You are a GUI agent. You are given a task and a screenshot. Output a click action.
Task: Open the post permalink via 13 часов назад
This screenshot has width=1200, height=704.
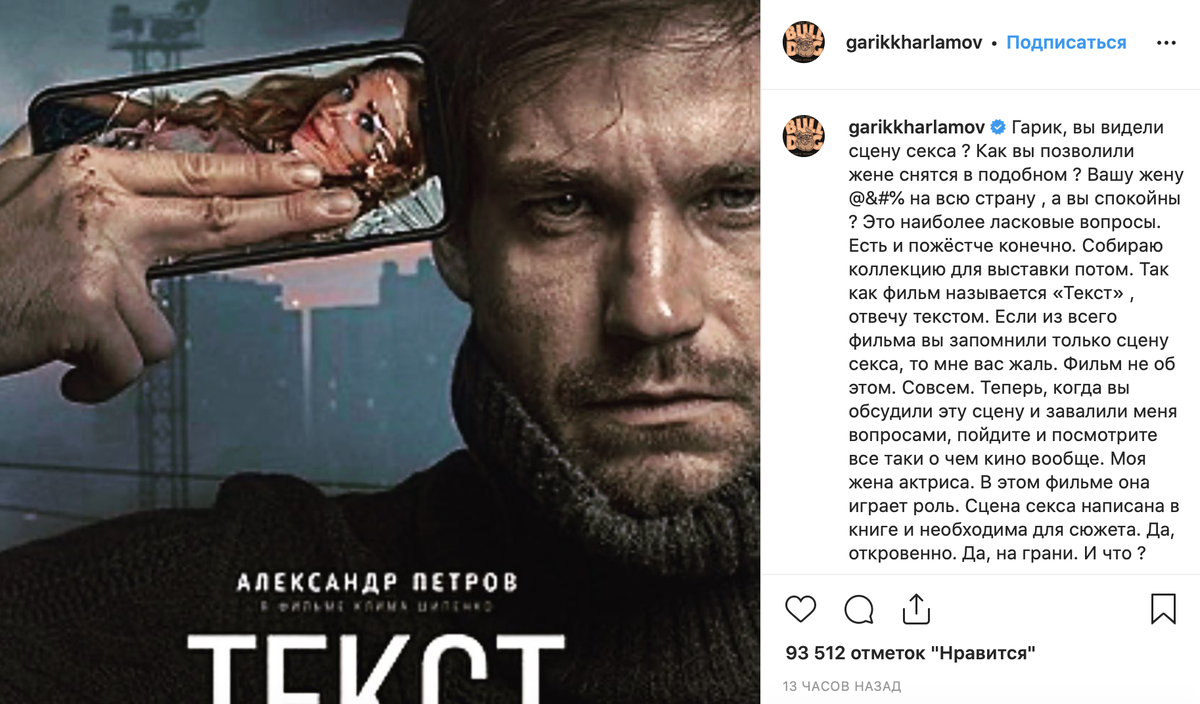[x=843, y=686]
